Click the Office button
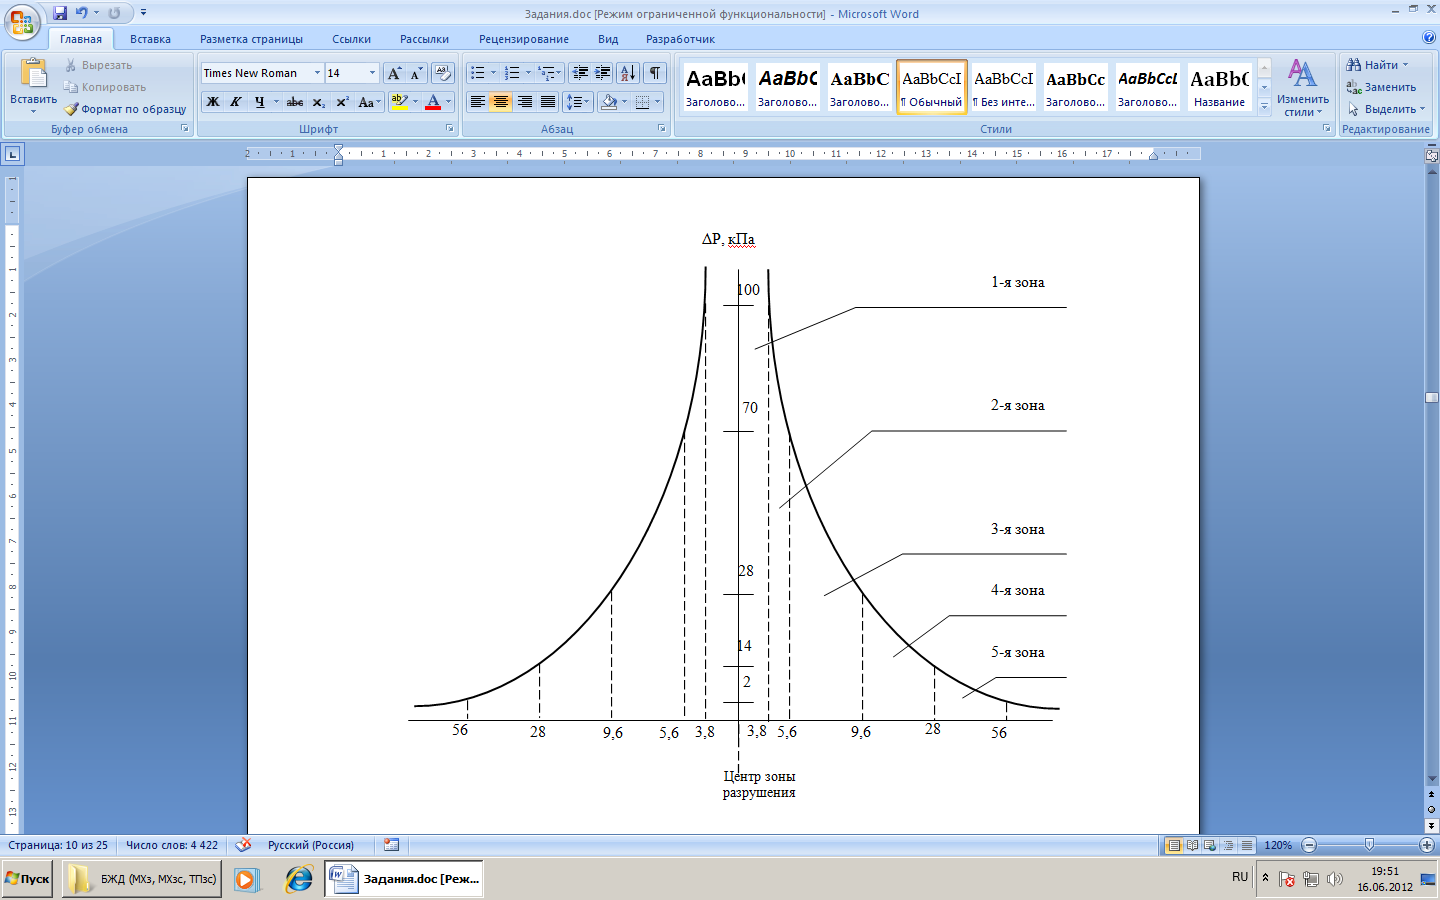Viewport: 1440px width, 900px height. [x=21, y=21]
